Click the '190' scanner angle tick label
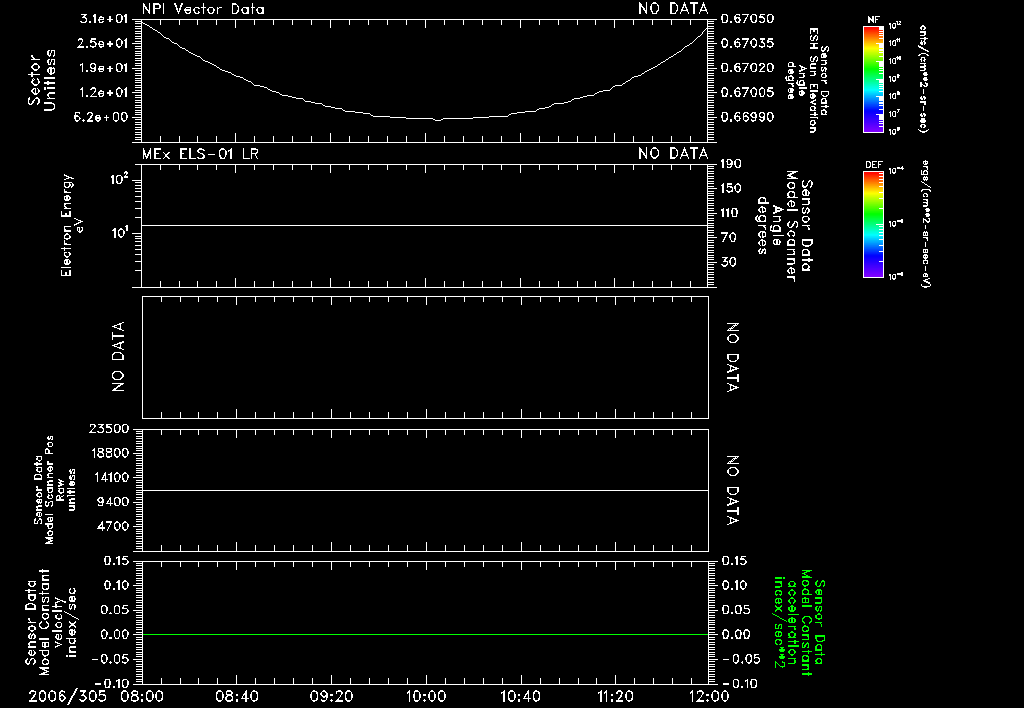Image resolution: width=1024 pixels, height=708 pixels. pos(731,164)
